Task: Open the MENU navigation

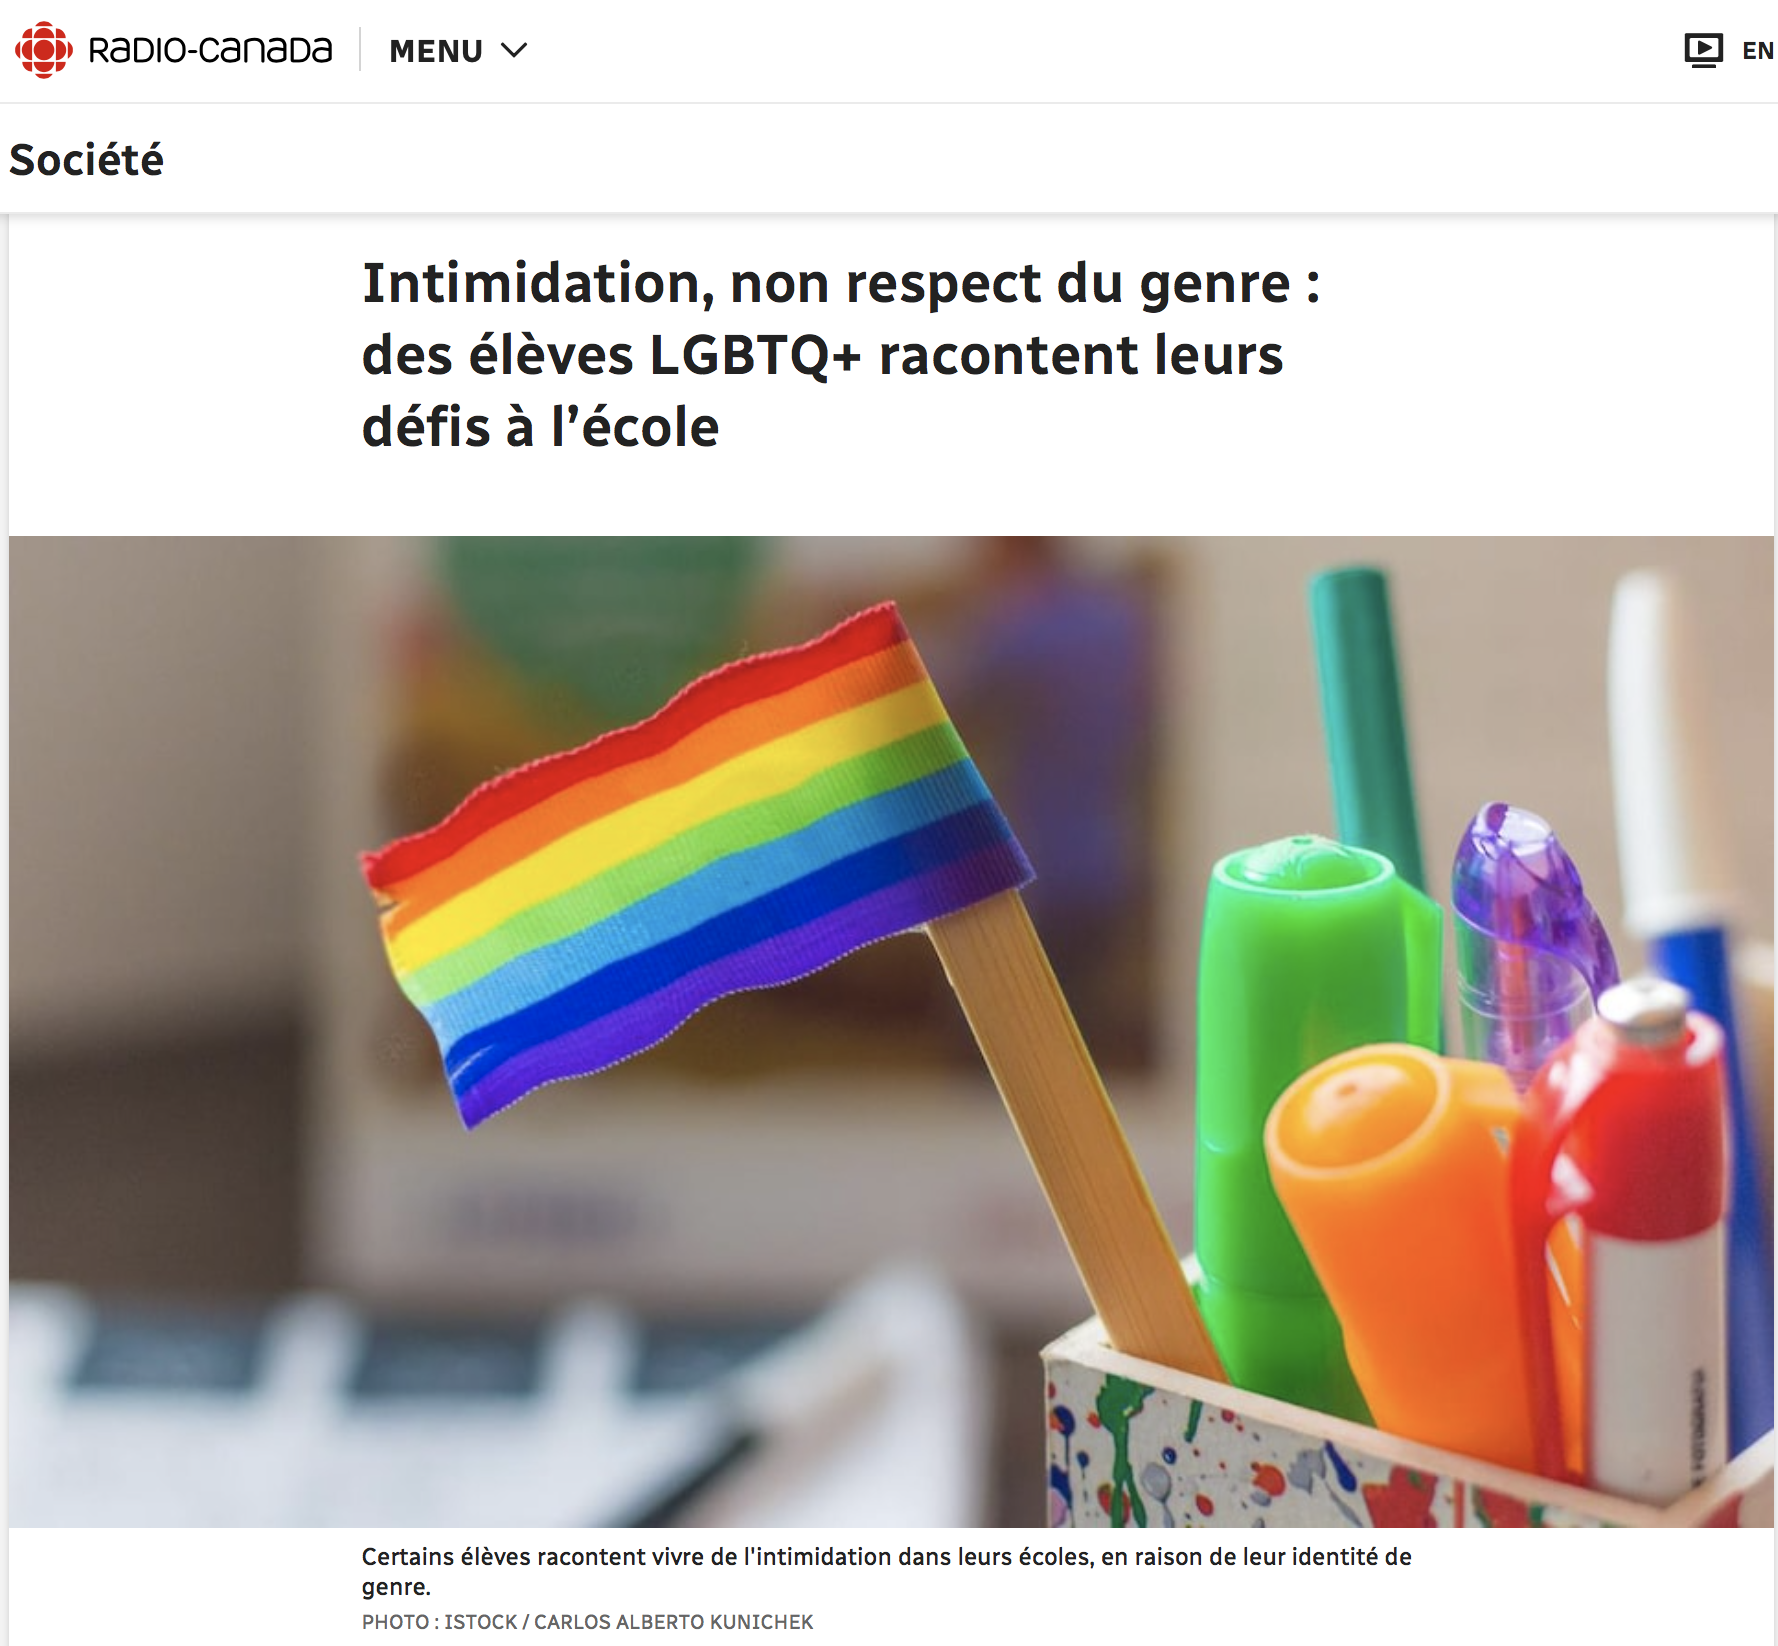Action: coord(436,51)
